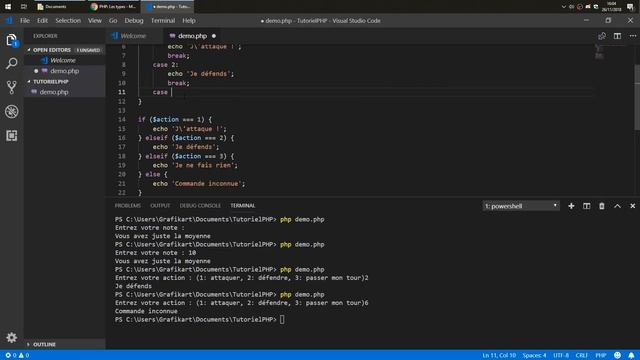Click CRLF end-of-line selector
Image resolution: width=640 pixels, height=360 pixels.
pos(582,355)
